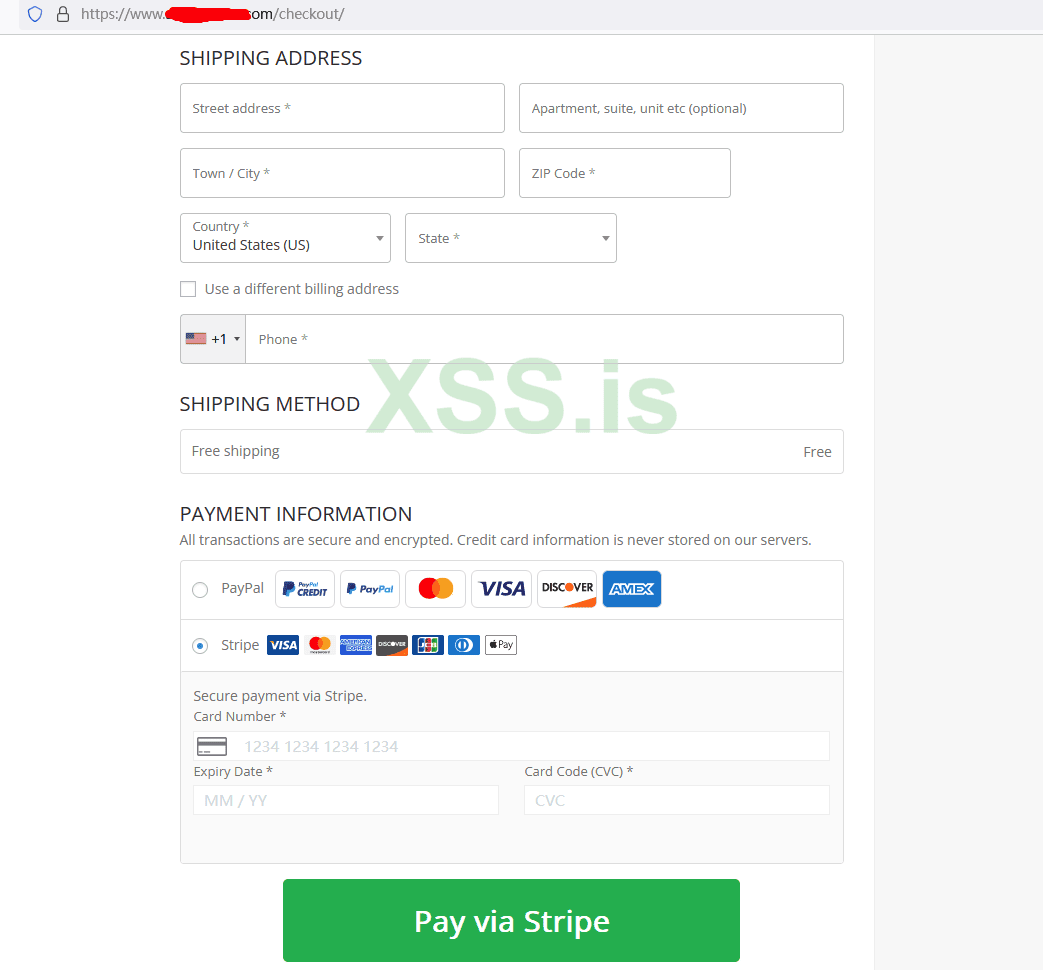Click the ZIP Code field

[625, 173]
